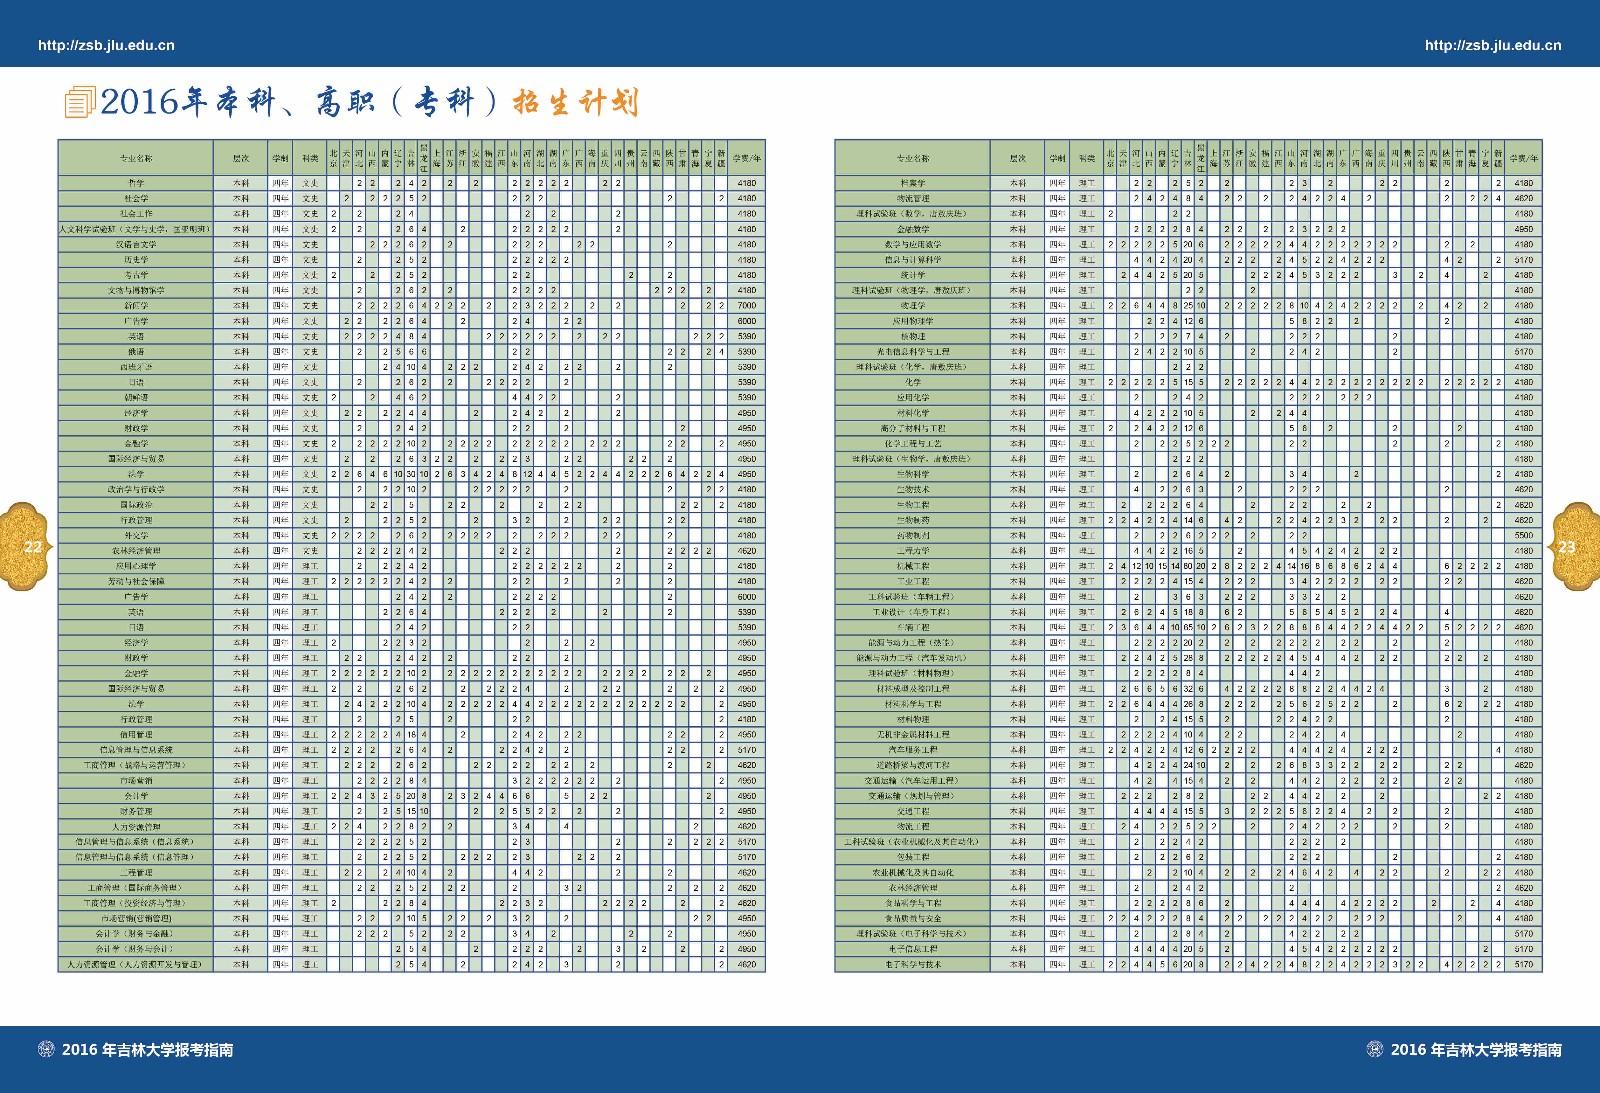Click the right footer text 2016年吉林大学报考指南
The width and height of the screenshot is (1600, 1093).
coord(1476,1050)
